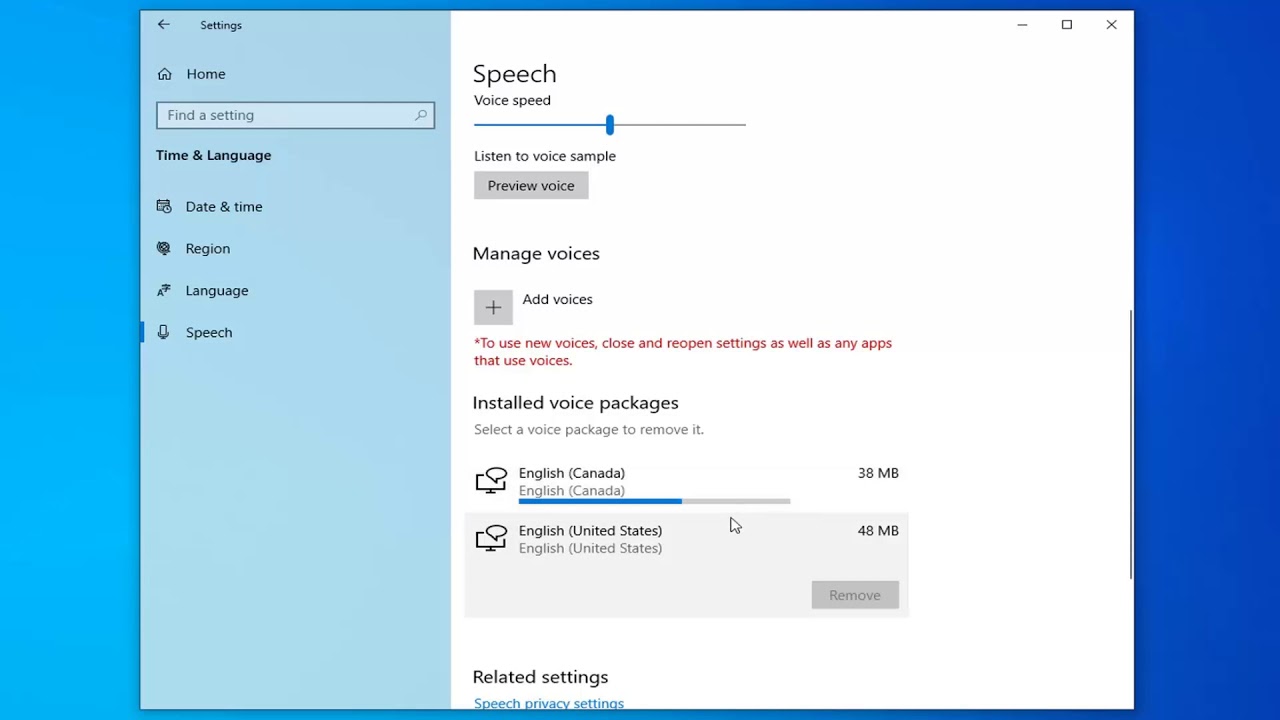Click the Preview voice button

[531, 186]
